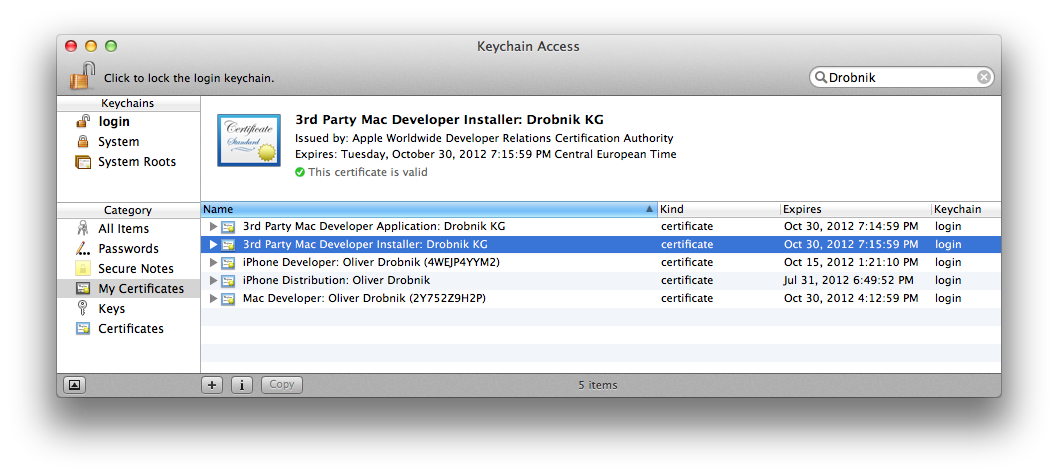Image resolution: width=1058 pixels, height=476 pixels.
Task: Expand the 3rd Party Mac Developer Application row
Action: 214,226
